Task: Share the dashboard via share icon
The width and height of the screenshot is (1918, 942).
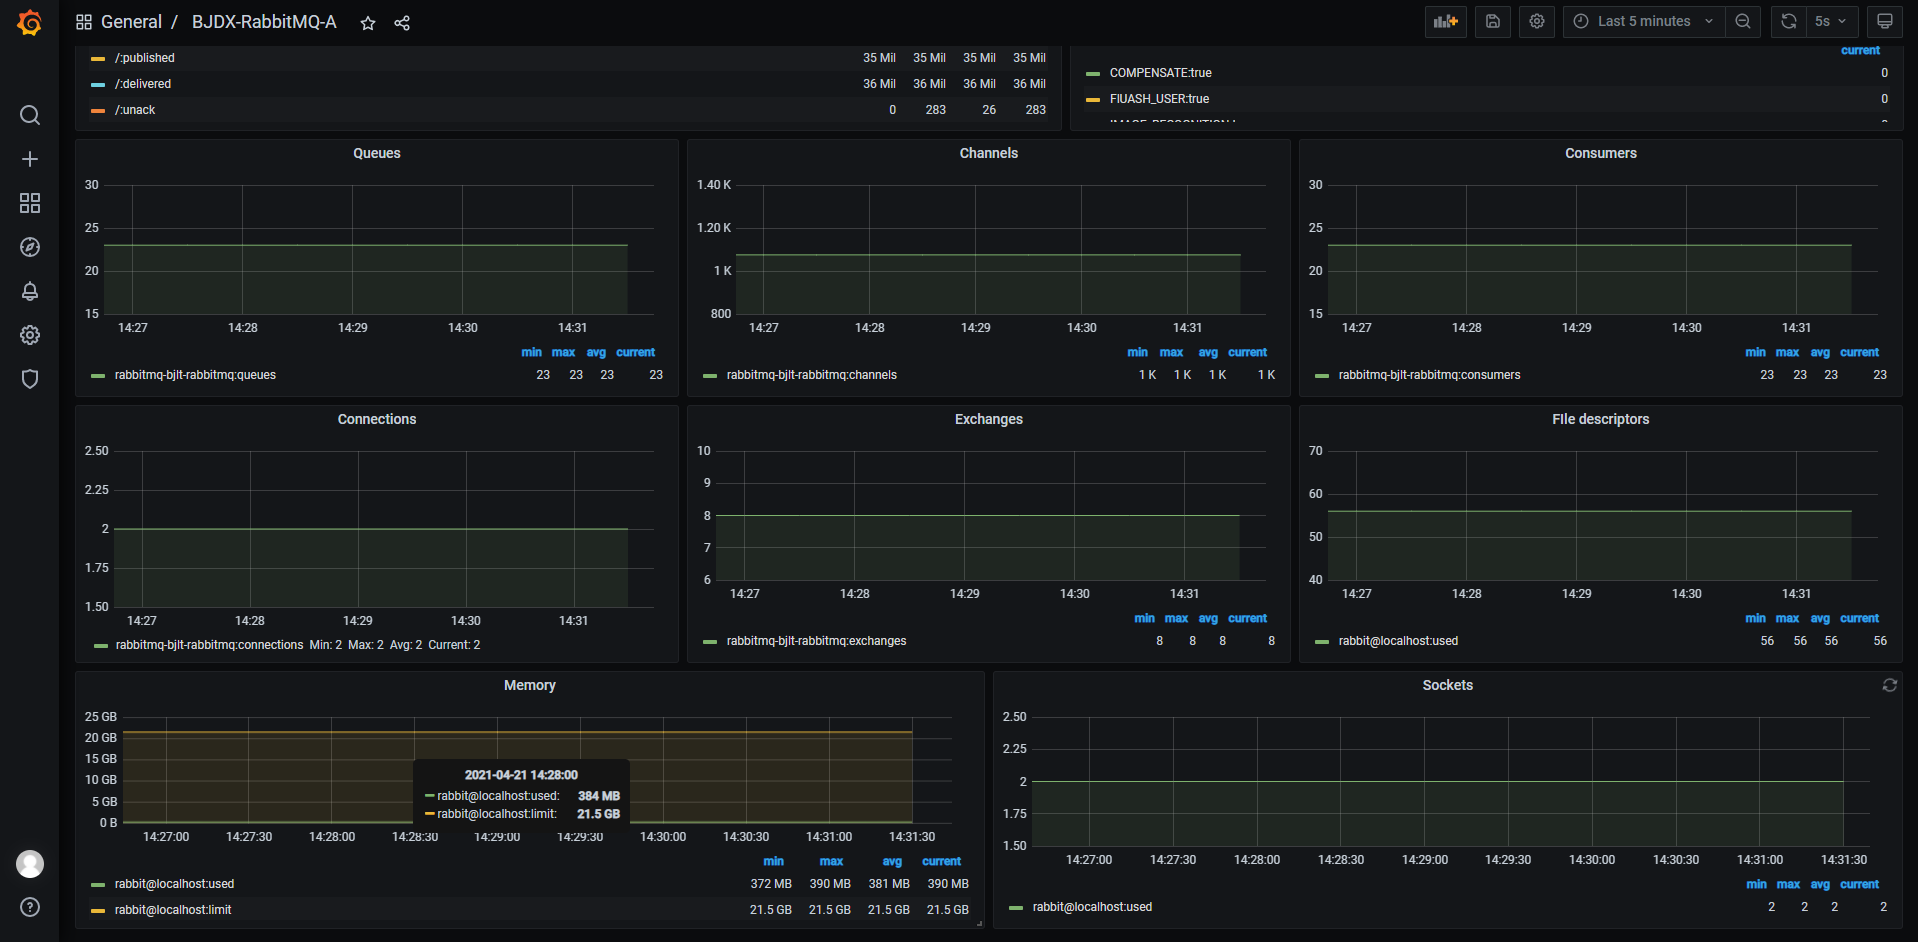Action: pos(402,23)
